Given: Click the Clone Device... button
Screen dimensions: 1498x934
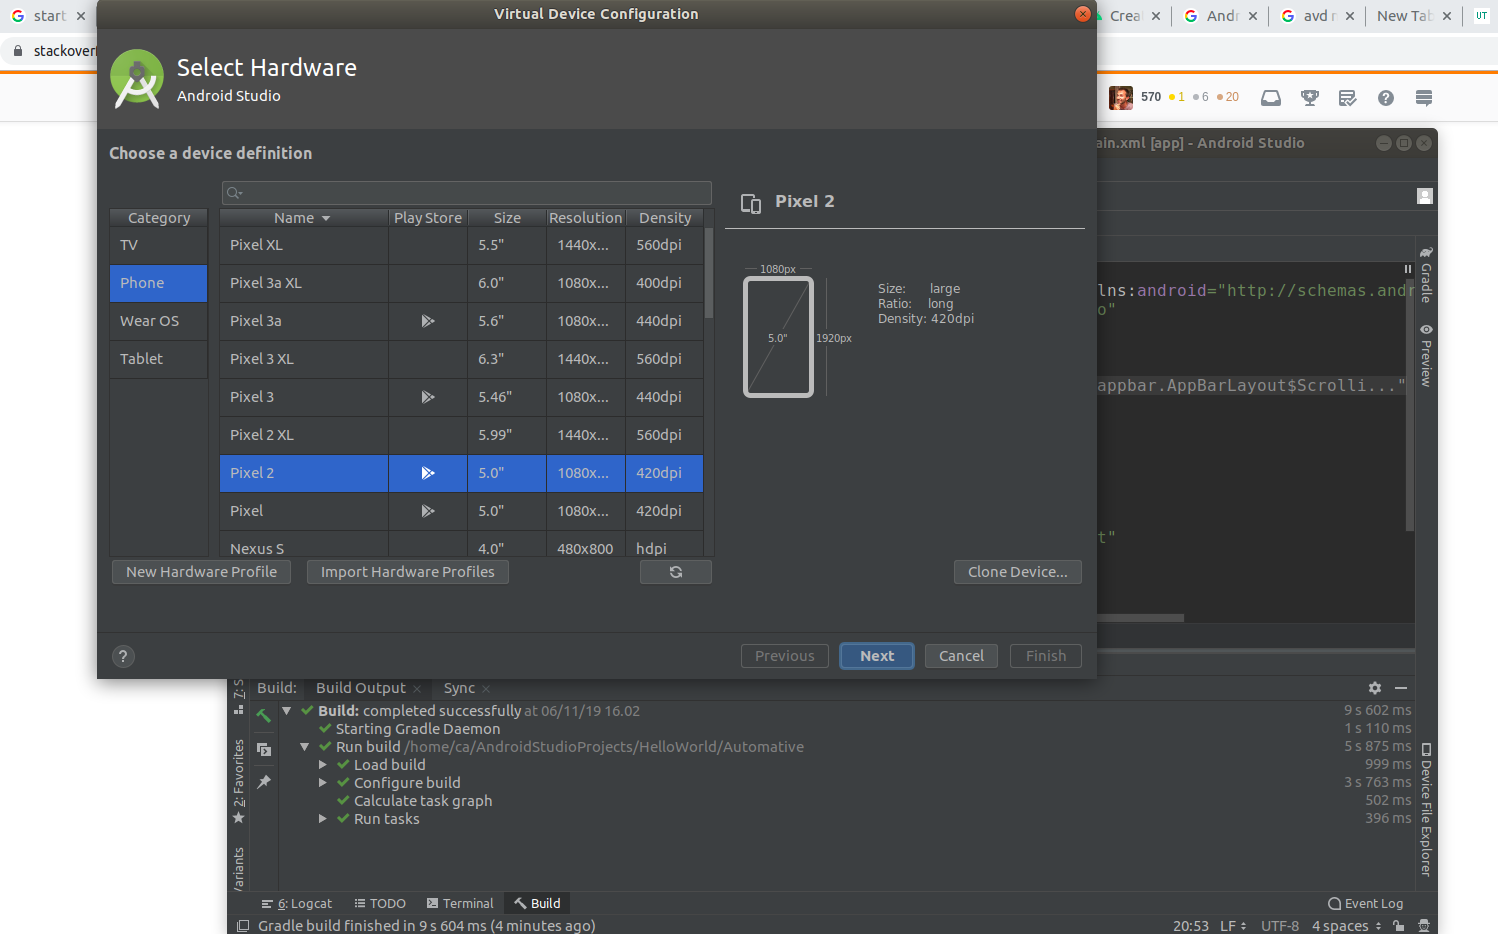Looking at the screenshot, I should 1017,572.
